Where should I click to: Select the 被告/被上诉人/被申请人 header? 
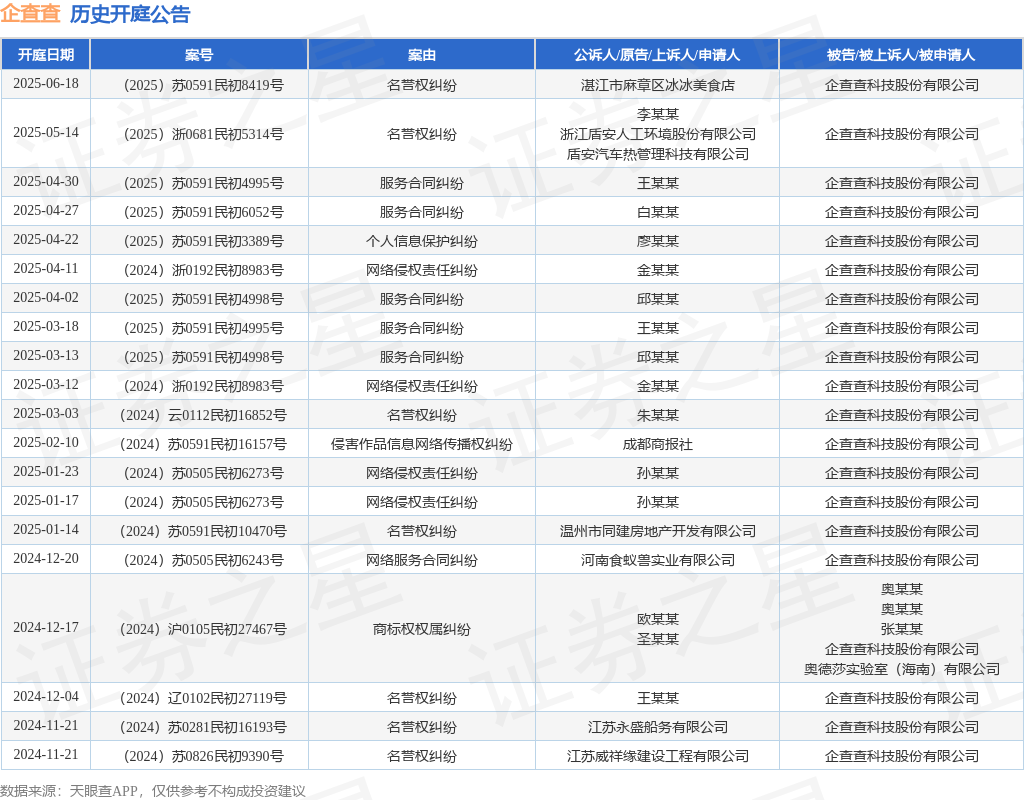tap(901, 55)
